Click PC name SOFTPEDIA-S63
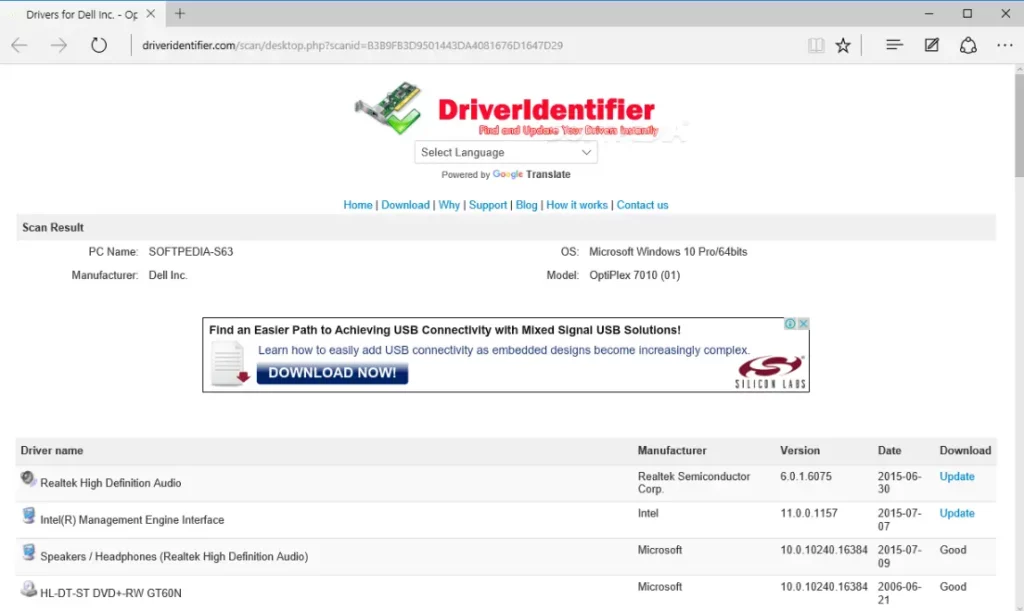The image size is (1024, 611). tap(191, 252)
